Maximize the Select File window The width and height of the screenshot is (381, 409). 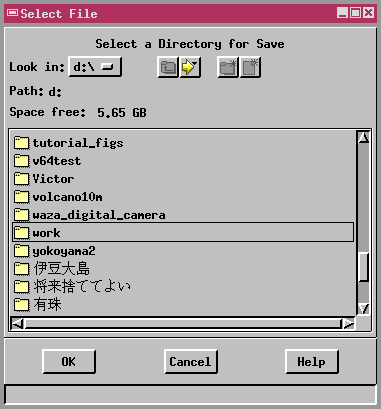(x=355, y=13)
